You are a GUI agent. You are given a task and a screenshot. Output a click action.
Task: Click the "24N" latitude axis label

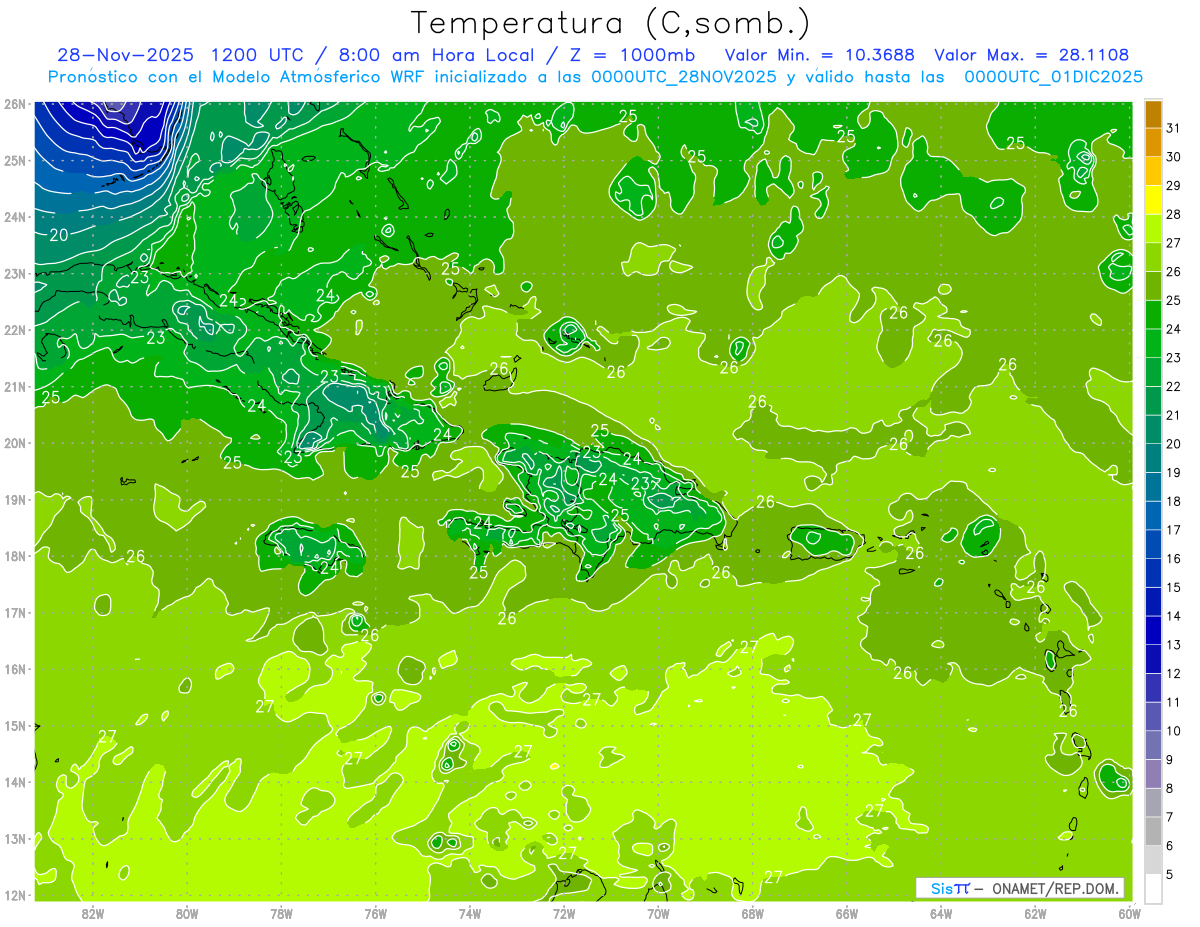click(14, 217)
